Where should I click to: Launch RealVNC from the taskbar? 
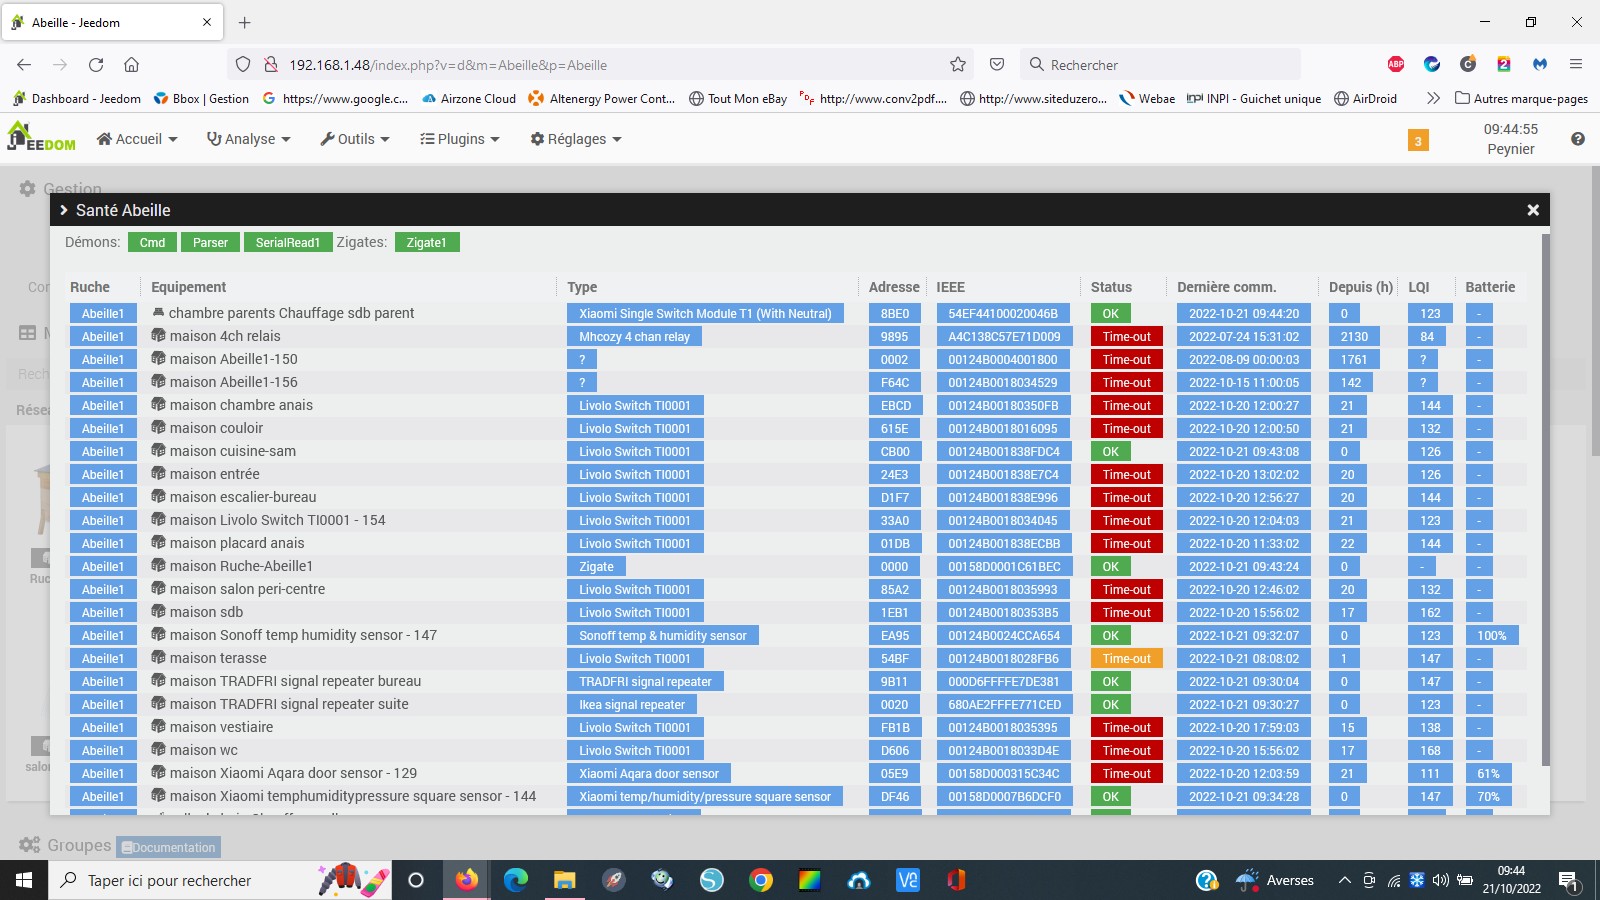coord(907,880)
